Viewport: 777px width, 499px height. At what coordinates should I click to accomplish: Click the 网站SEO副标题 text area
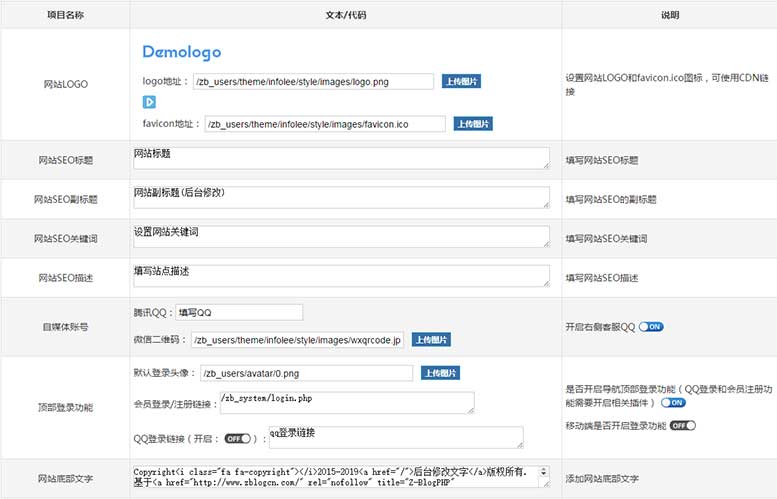340,197
